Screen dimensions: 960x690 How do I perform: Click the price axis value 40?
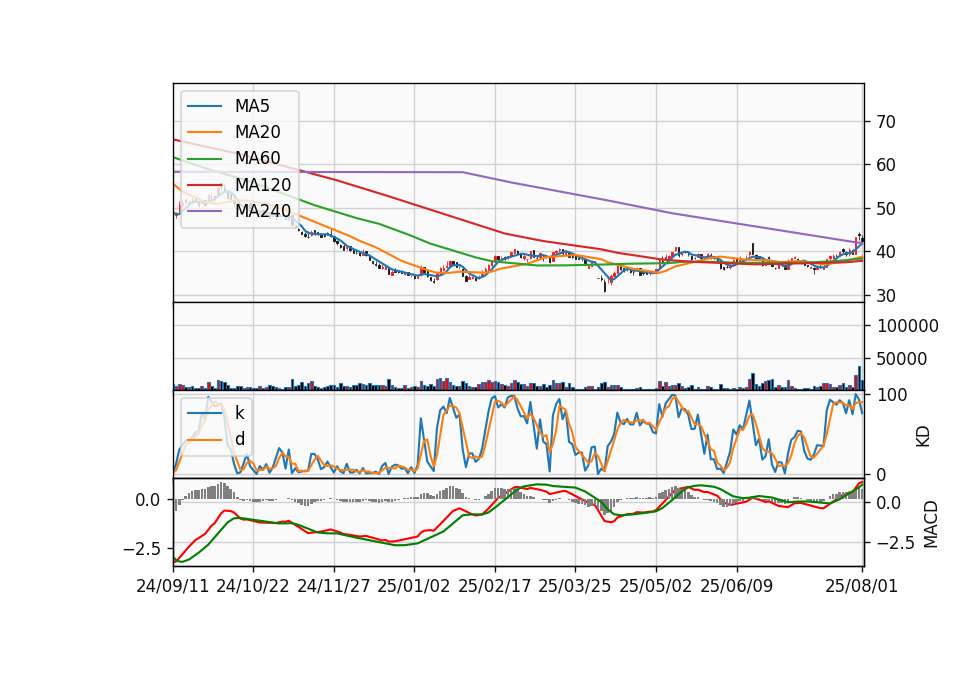pyautogui.click(x=886, y=252)
